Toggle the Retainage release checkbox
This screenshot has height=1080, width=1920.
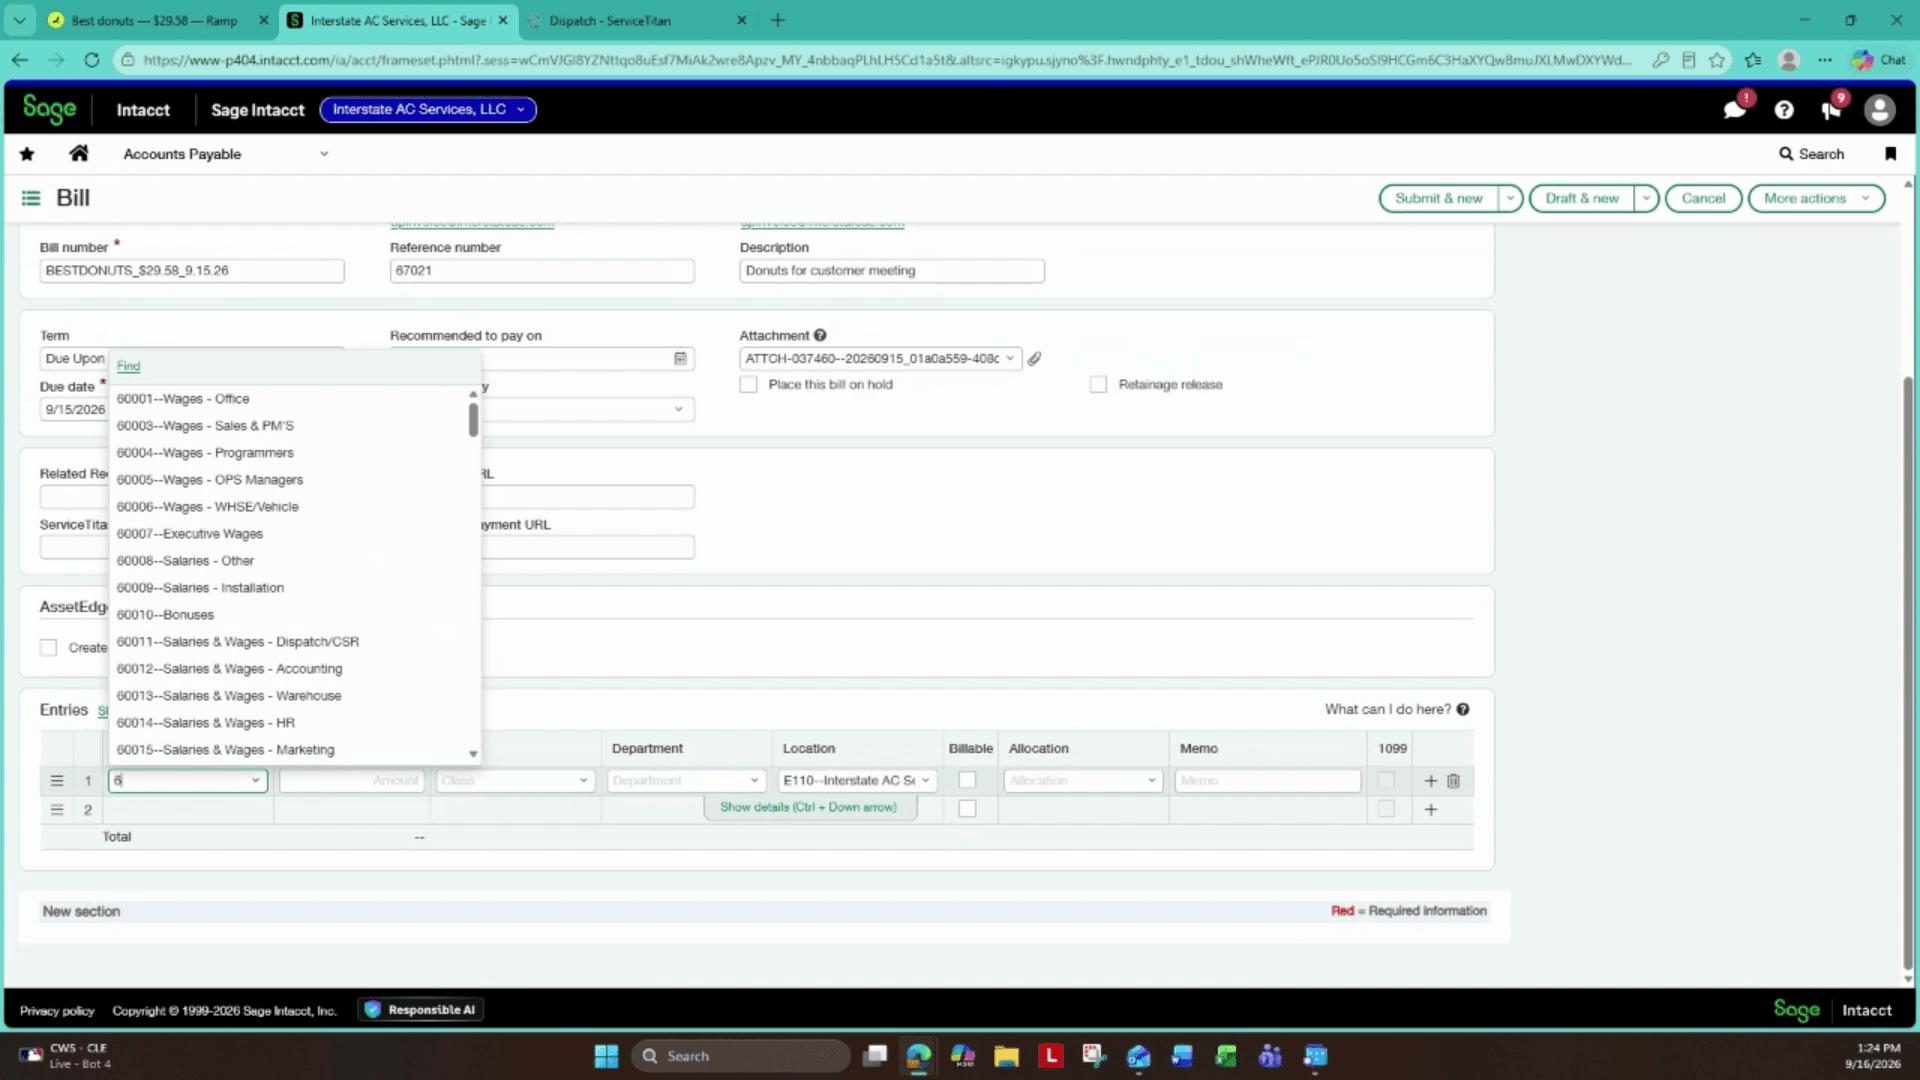[1098, 385]
